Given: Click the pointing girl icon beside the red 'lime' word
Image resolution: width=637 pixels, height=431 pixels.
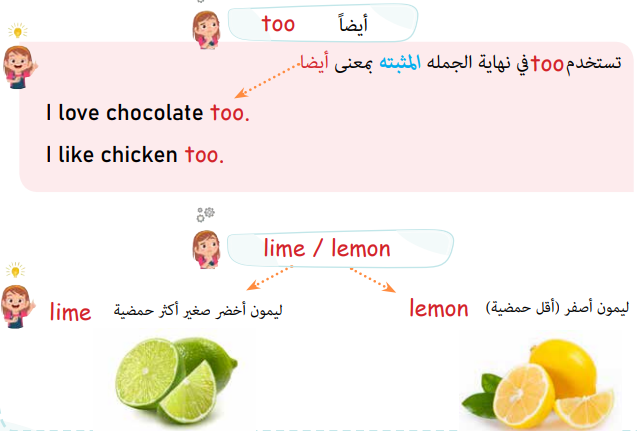Looking at the screenshot, I should (18, 306).
